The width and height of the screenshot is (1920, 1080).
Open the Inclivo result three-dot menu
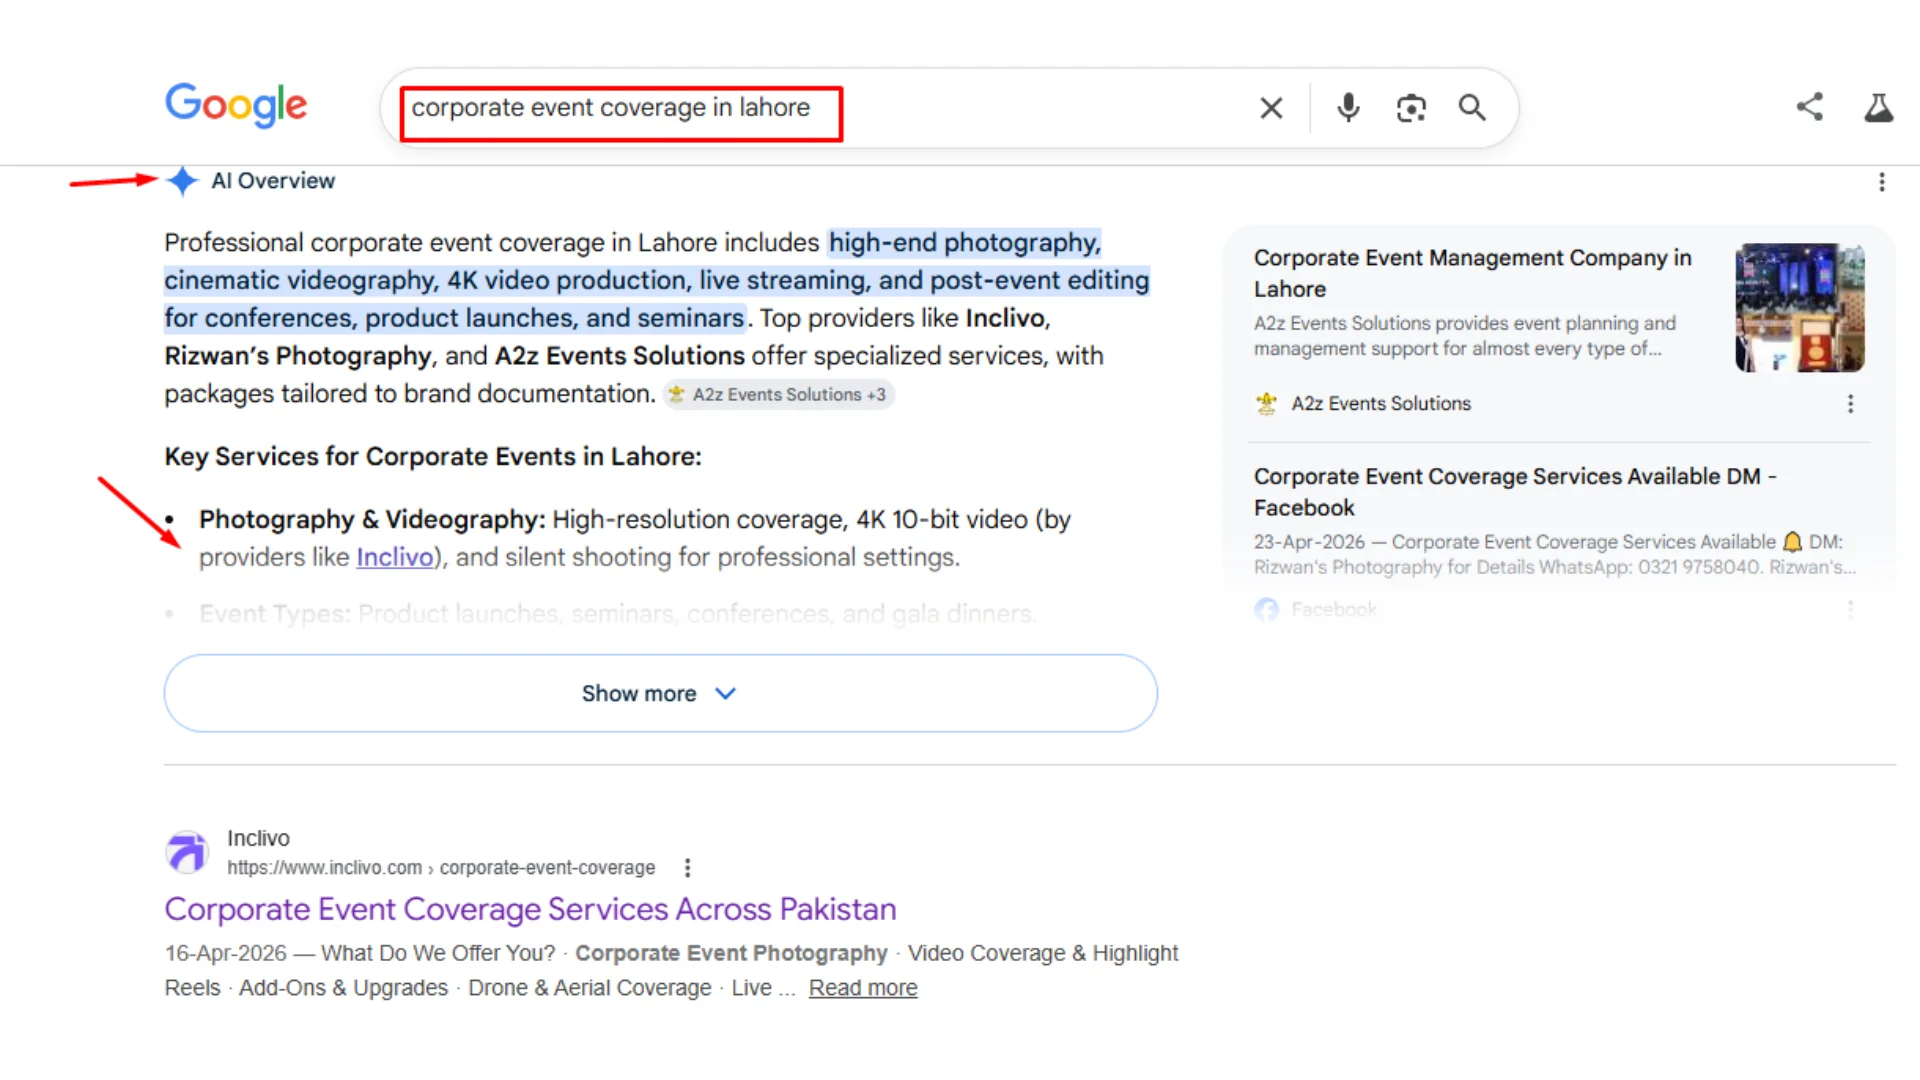pos(687,868)
